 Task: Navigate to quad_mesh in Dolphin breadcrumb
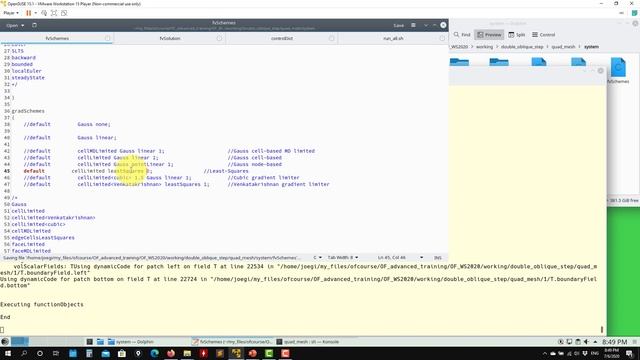(x=563, y=47)
